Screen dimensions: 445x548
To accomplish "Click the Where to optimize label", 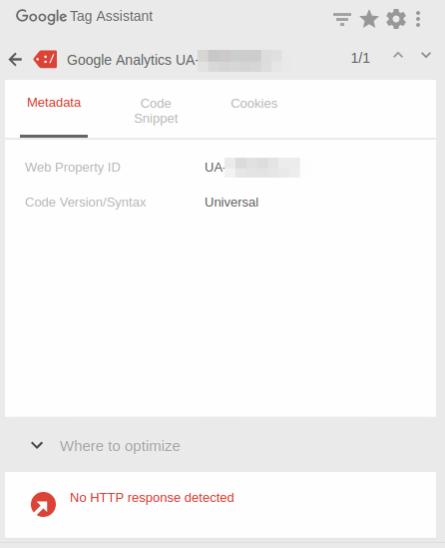I will tap(120, 446).
